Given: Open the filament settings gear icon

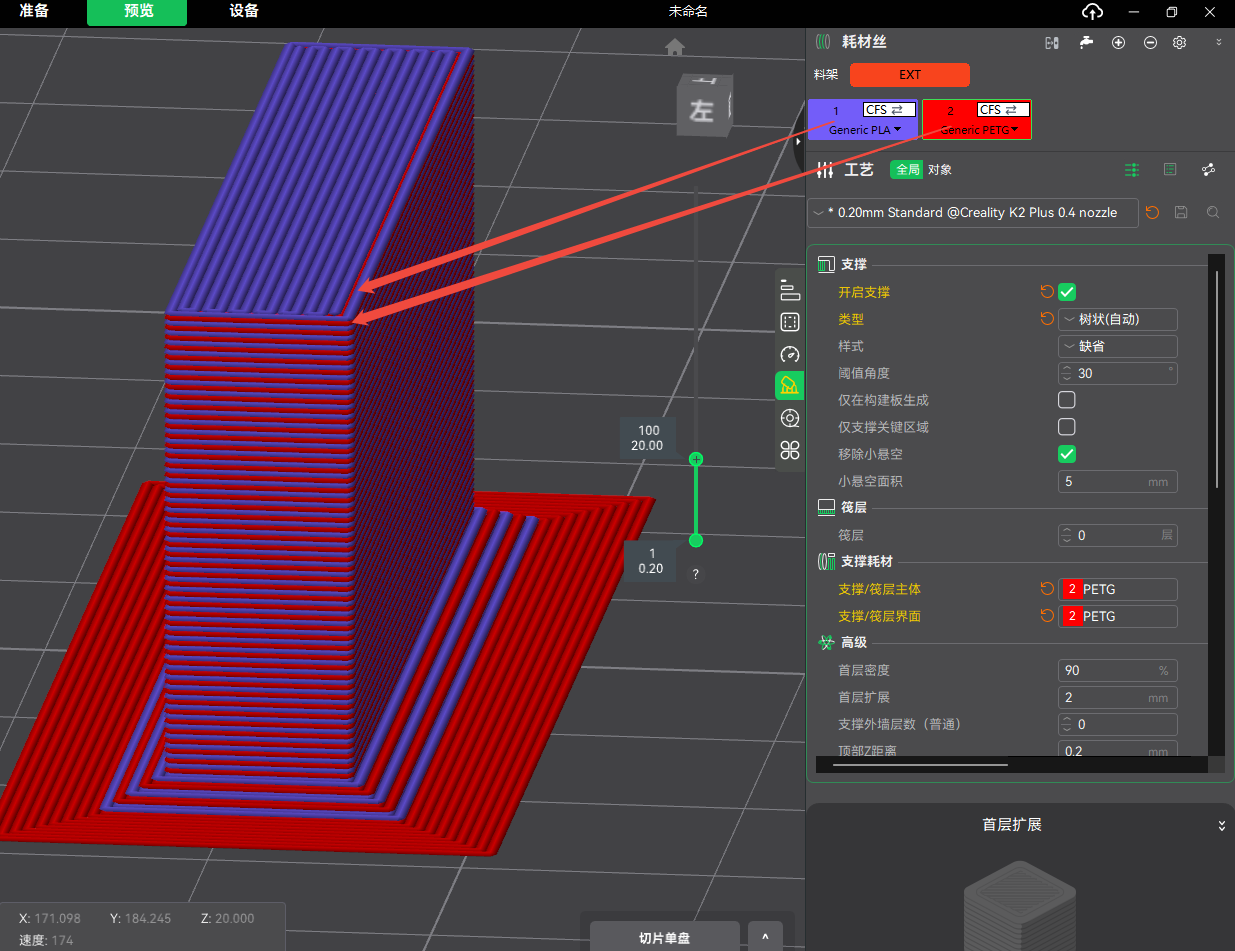Looking at the screenshot, I should pos(1179,43).
